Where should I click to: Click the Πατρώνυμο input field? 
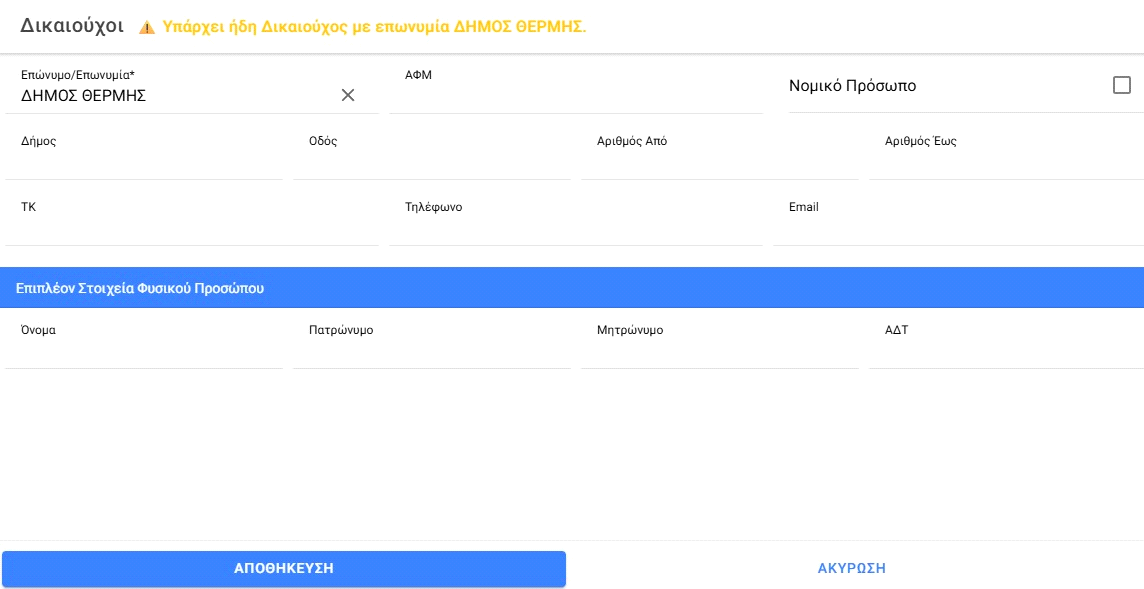pyautogui.click(x=431, y=351)
